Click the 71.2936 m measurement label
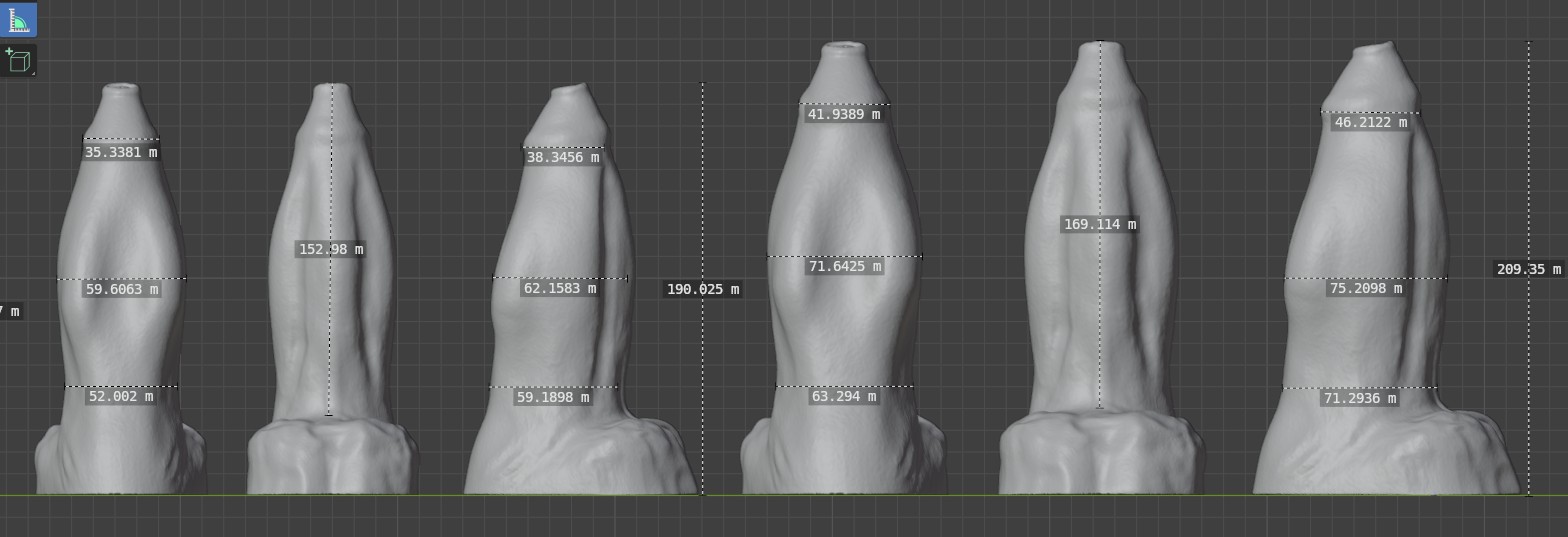The width and height of the screenshot is (1568, 537). 1359,399
